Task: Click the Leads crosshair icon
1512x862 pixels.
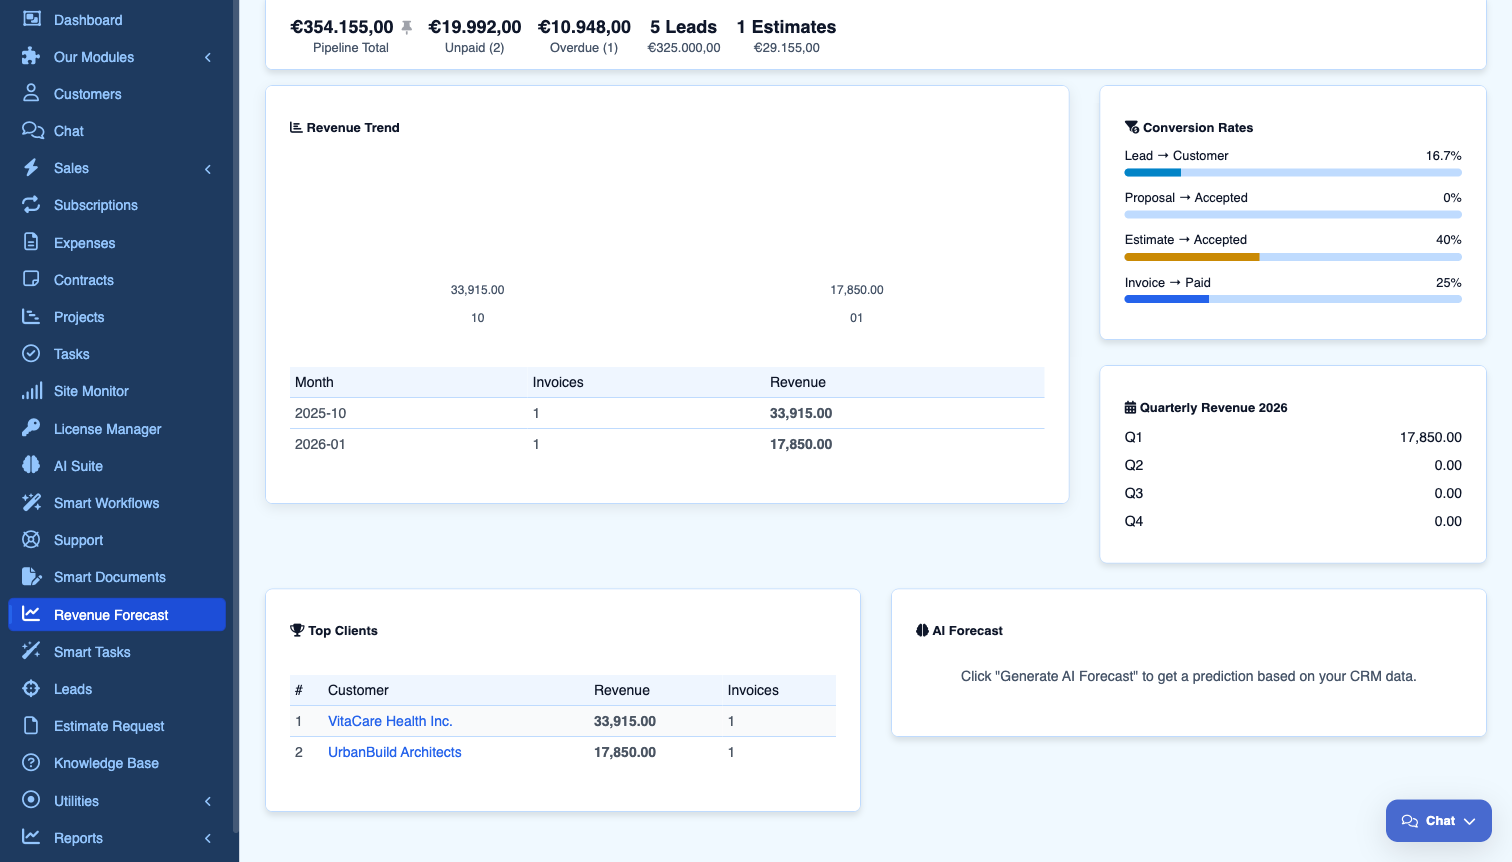Action: click(32, 689)
